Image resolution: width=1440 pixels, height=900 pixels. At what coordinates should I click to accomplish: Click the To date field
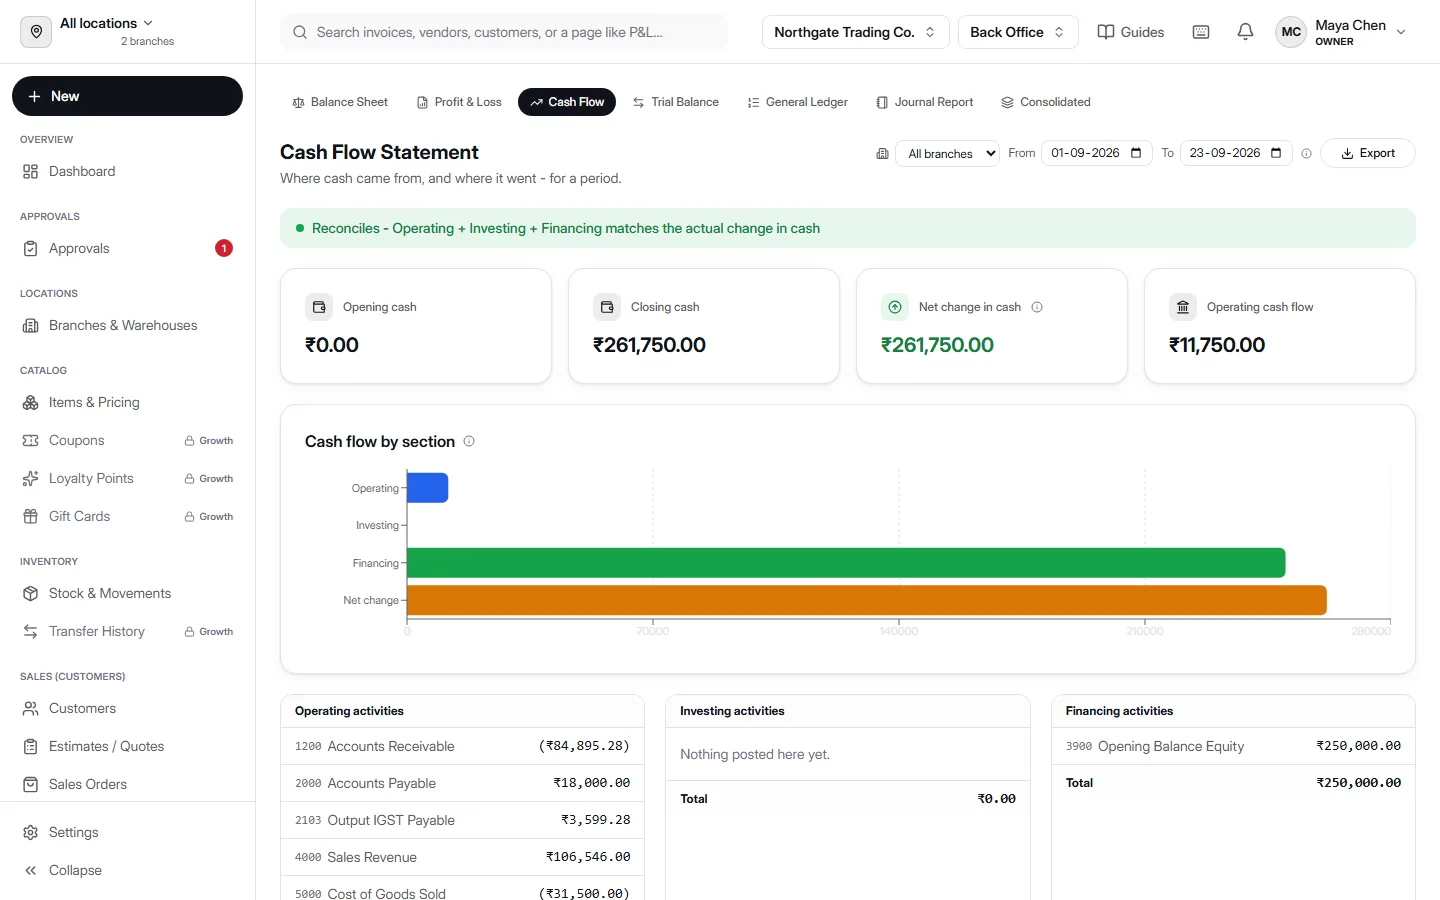pos(1236,153)
